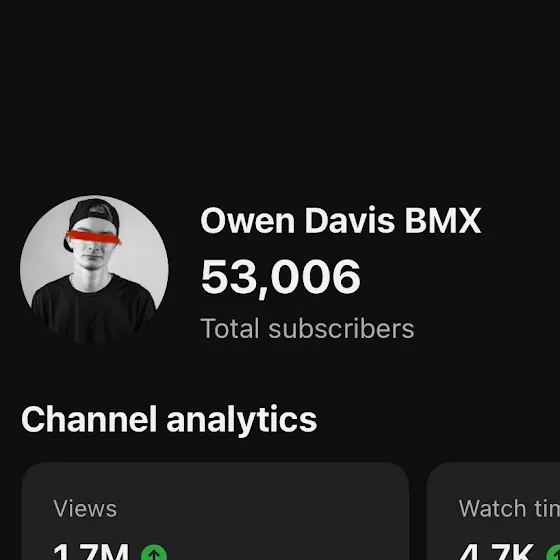Tap the black t-shirt in the avatar
This screenshot has height=560, width=560.
click(94, 309)
